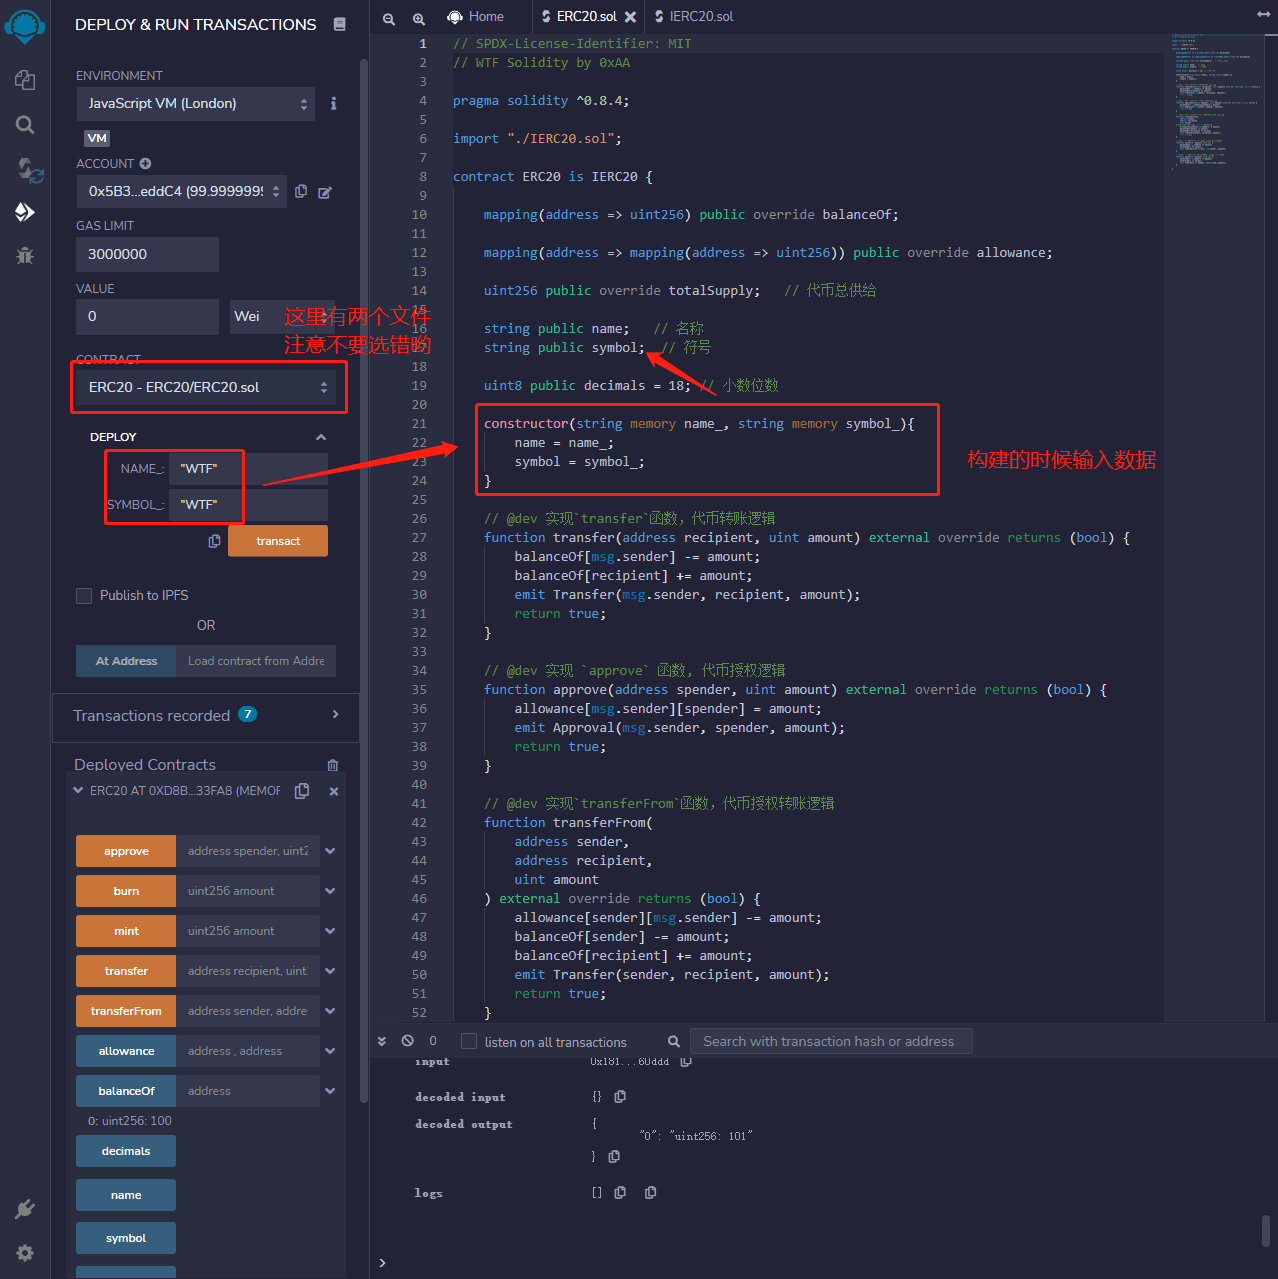The width and height of the screenshot is (1278, 1279).
Task: Open the Environment dropdown JavaScript VM
Action: coord(196,104)
